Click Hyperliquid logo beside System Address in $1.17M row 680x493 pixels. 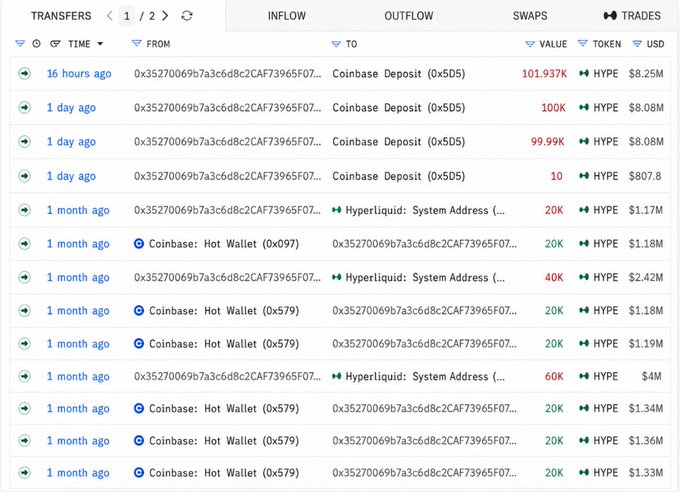337,210
